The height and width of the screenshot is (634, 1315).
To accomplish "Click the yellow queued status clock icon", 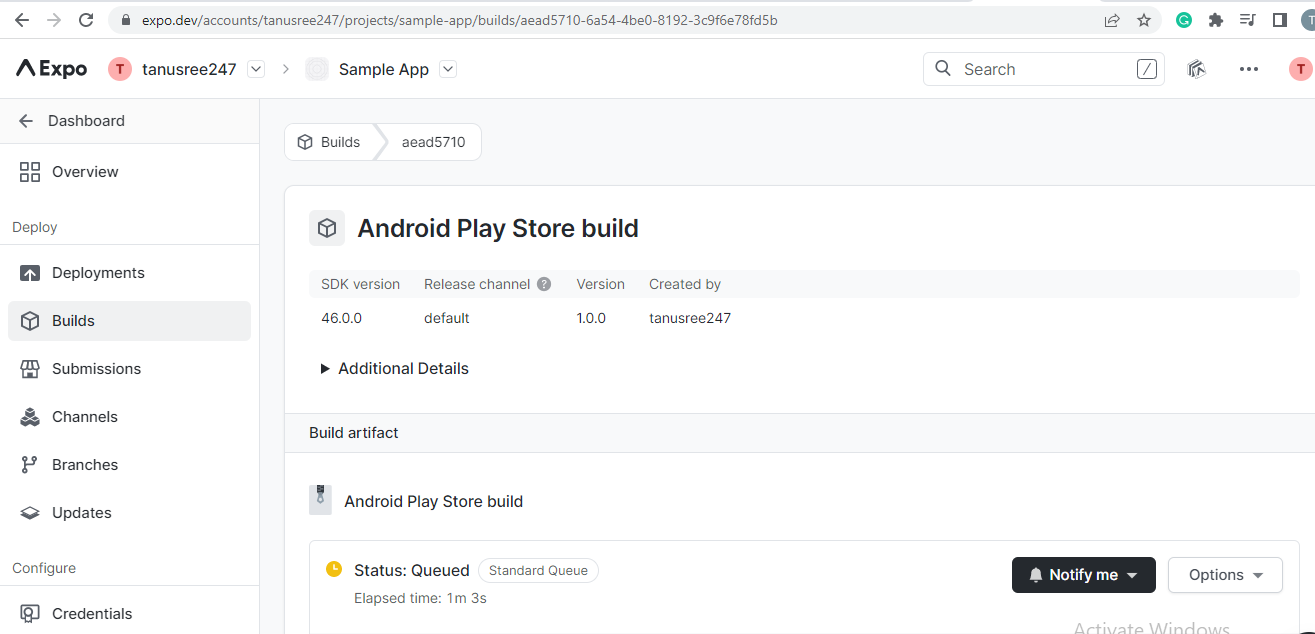I will pyautogui.click(x=334, y=569).
